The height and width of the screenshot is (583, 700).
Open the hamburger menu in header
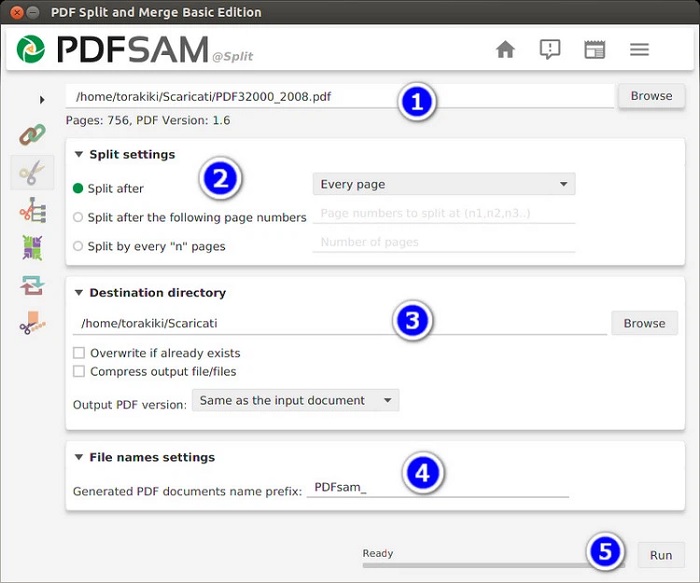click(640, 49)
